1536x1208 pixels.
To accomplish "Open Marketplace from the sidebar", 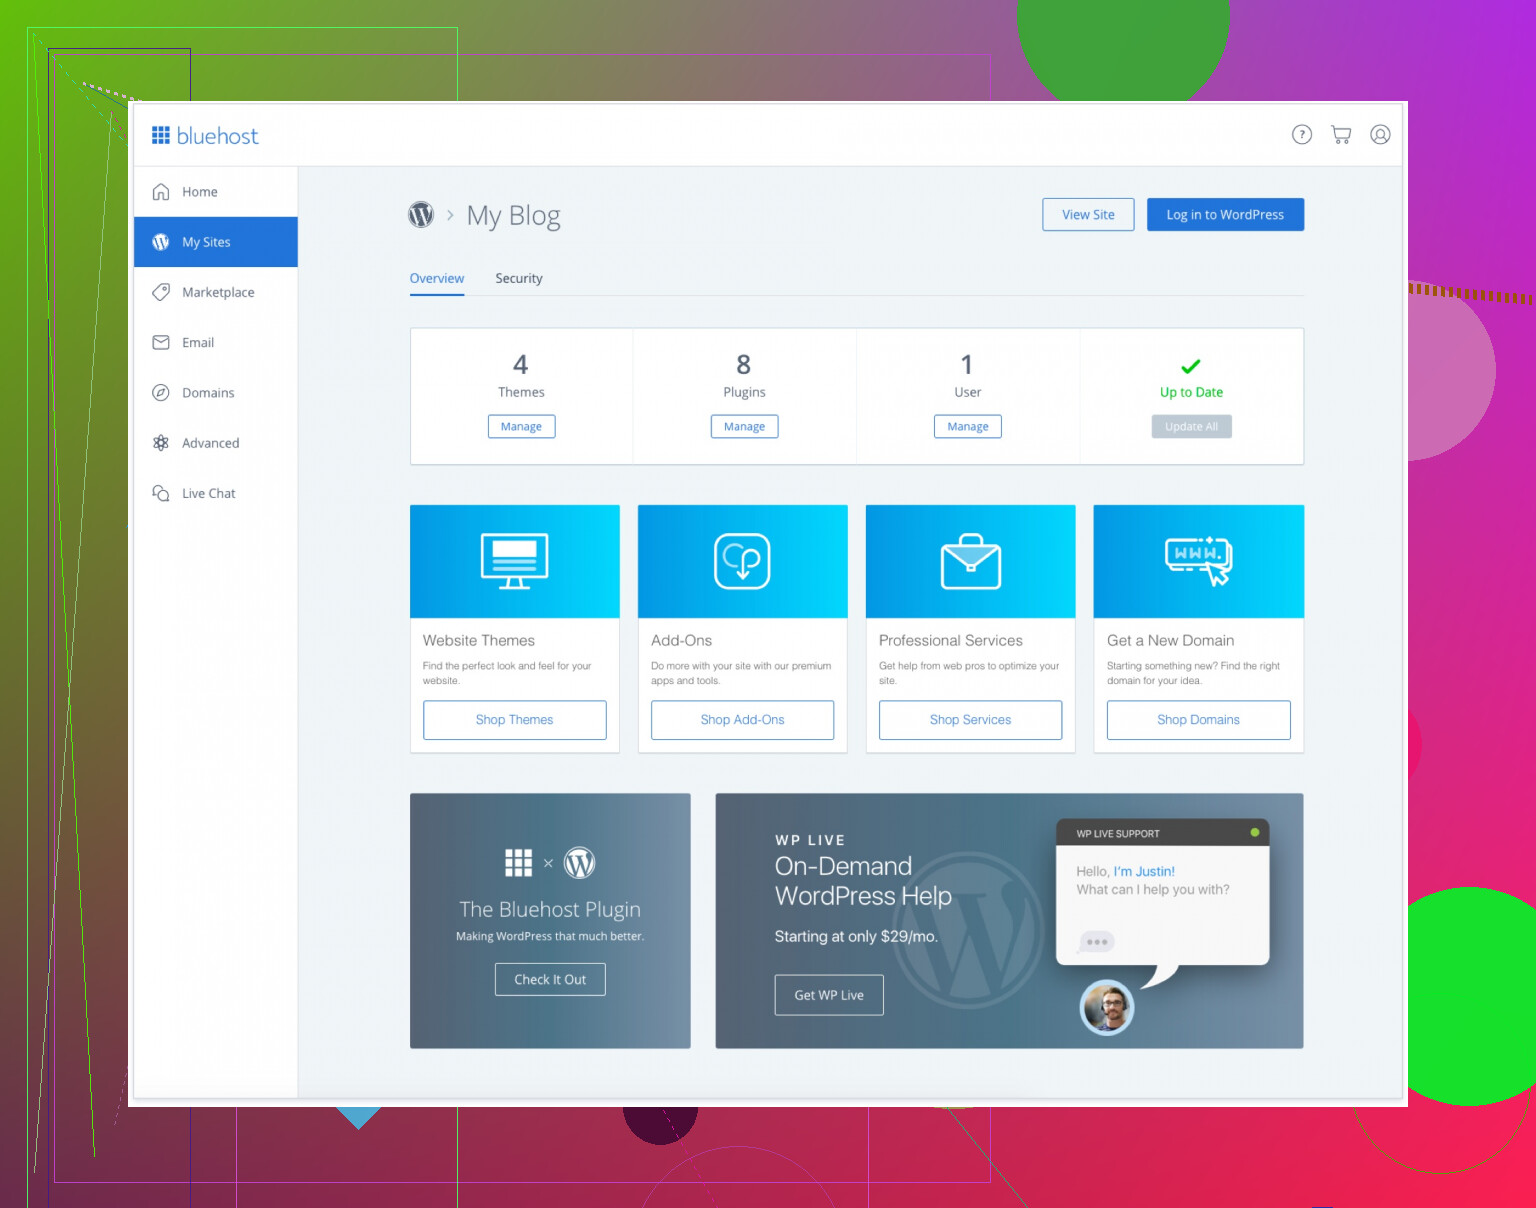I will point(216,292).
